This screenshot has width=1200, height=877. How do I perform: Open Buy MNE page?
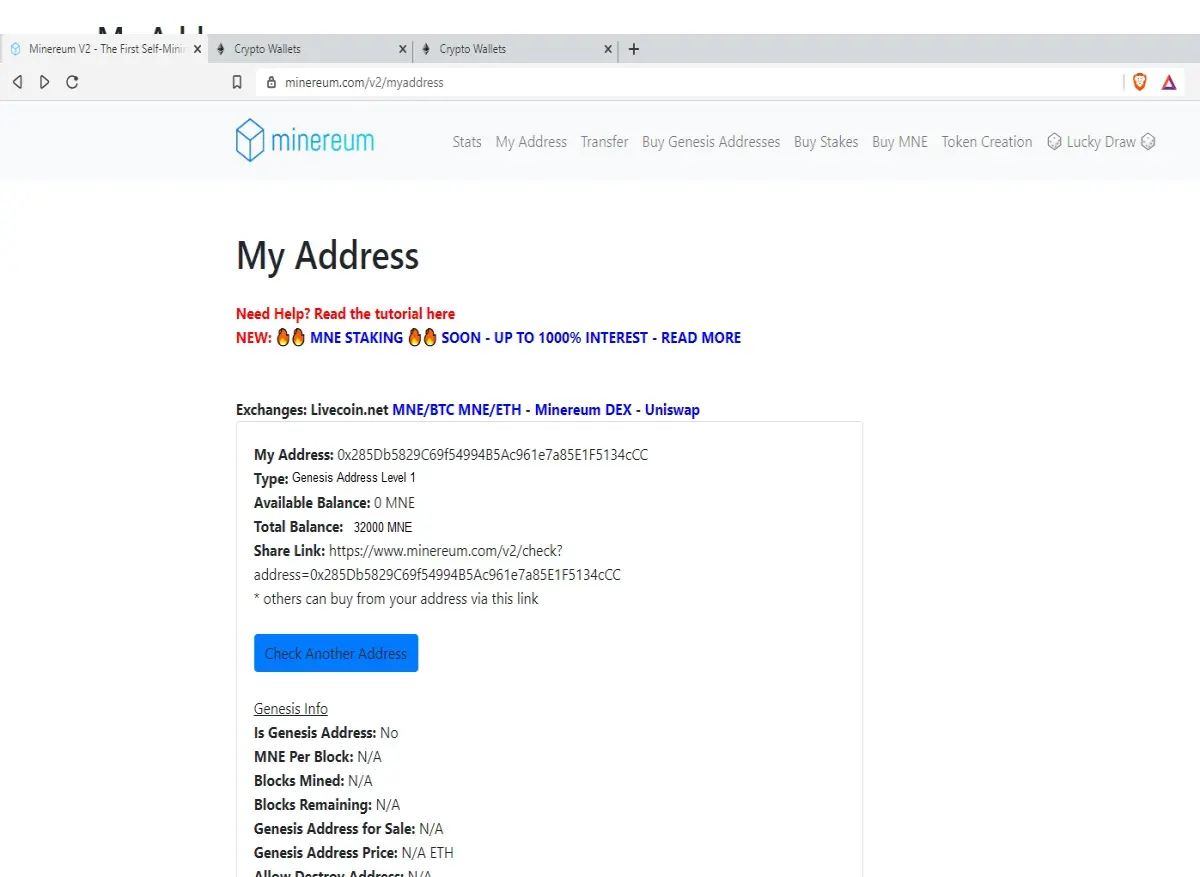[x=900, y=142]
